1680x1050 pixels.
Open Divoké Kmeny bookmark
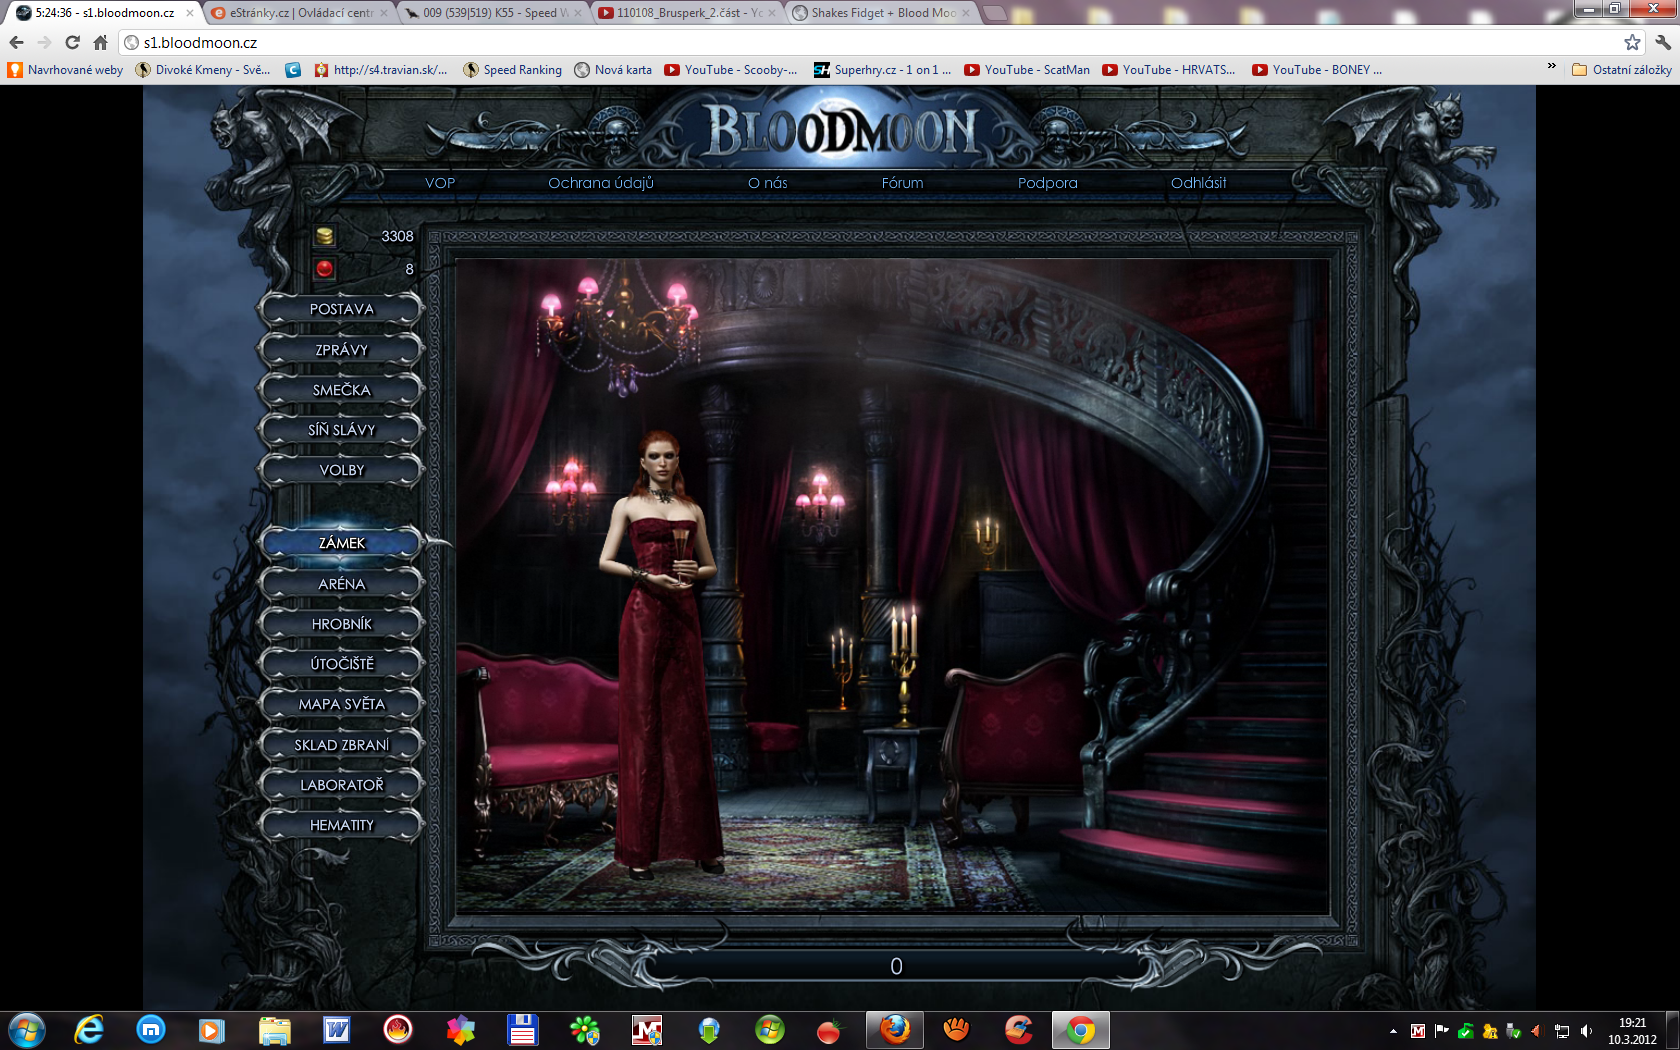tap(203, 70)
